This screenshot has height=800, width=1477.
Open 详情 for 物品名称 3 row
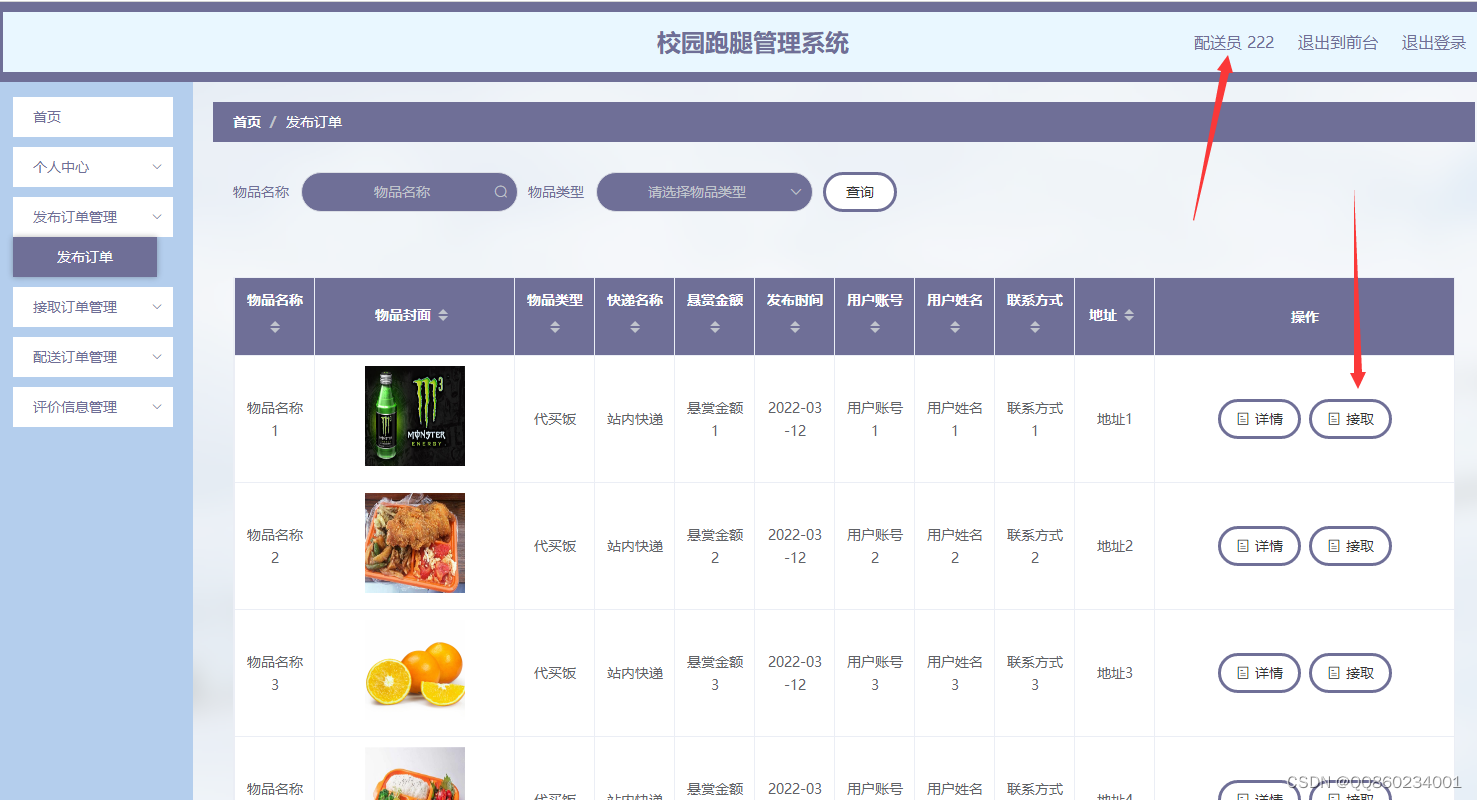[x=1259, y=673]
